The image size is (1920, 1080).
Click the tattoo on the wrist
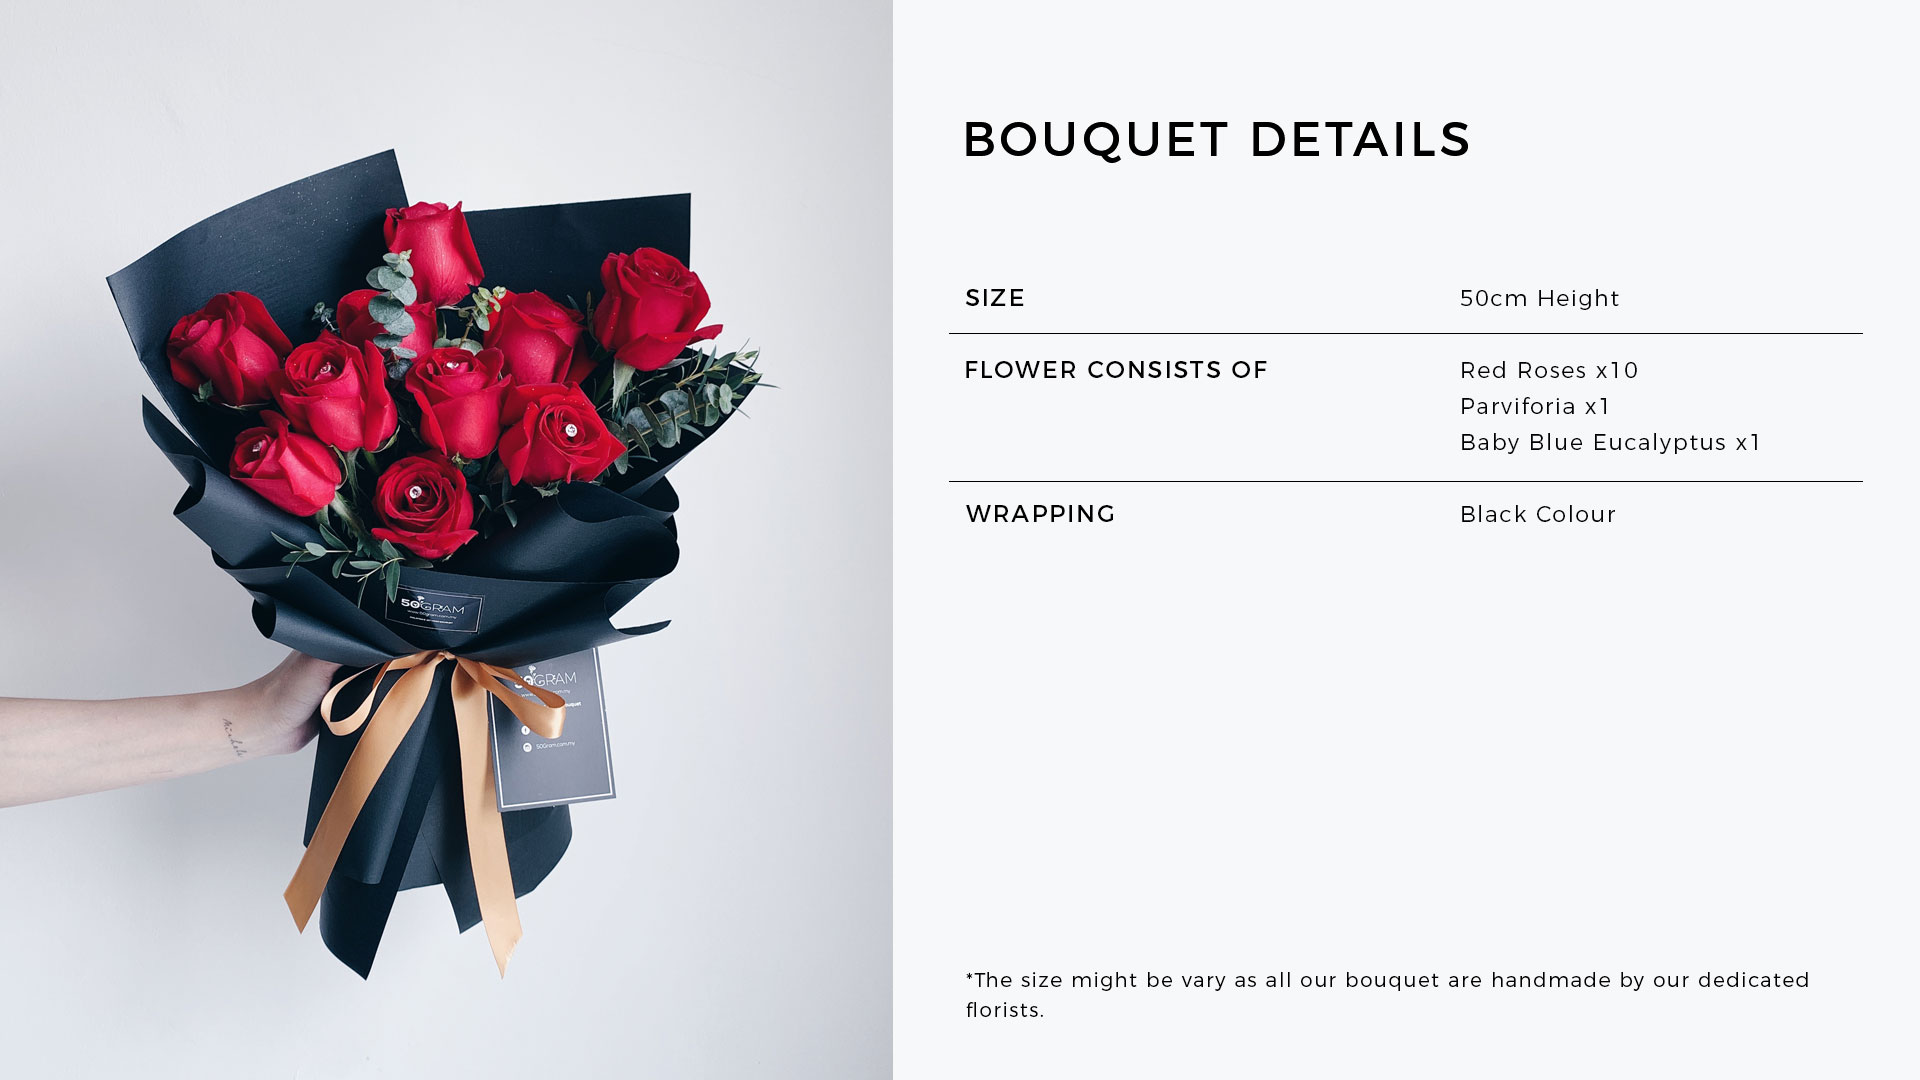pos(233,738)
